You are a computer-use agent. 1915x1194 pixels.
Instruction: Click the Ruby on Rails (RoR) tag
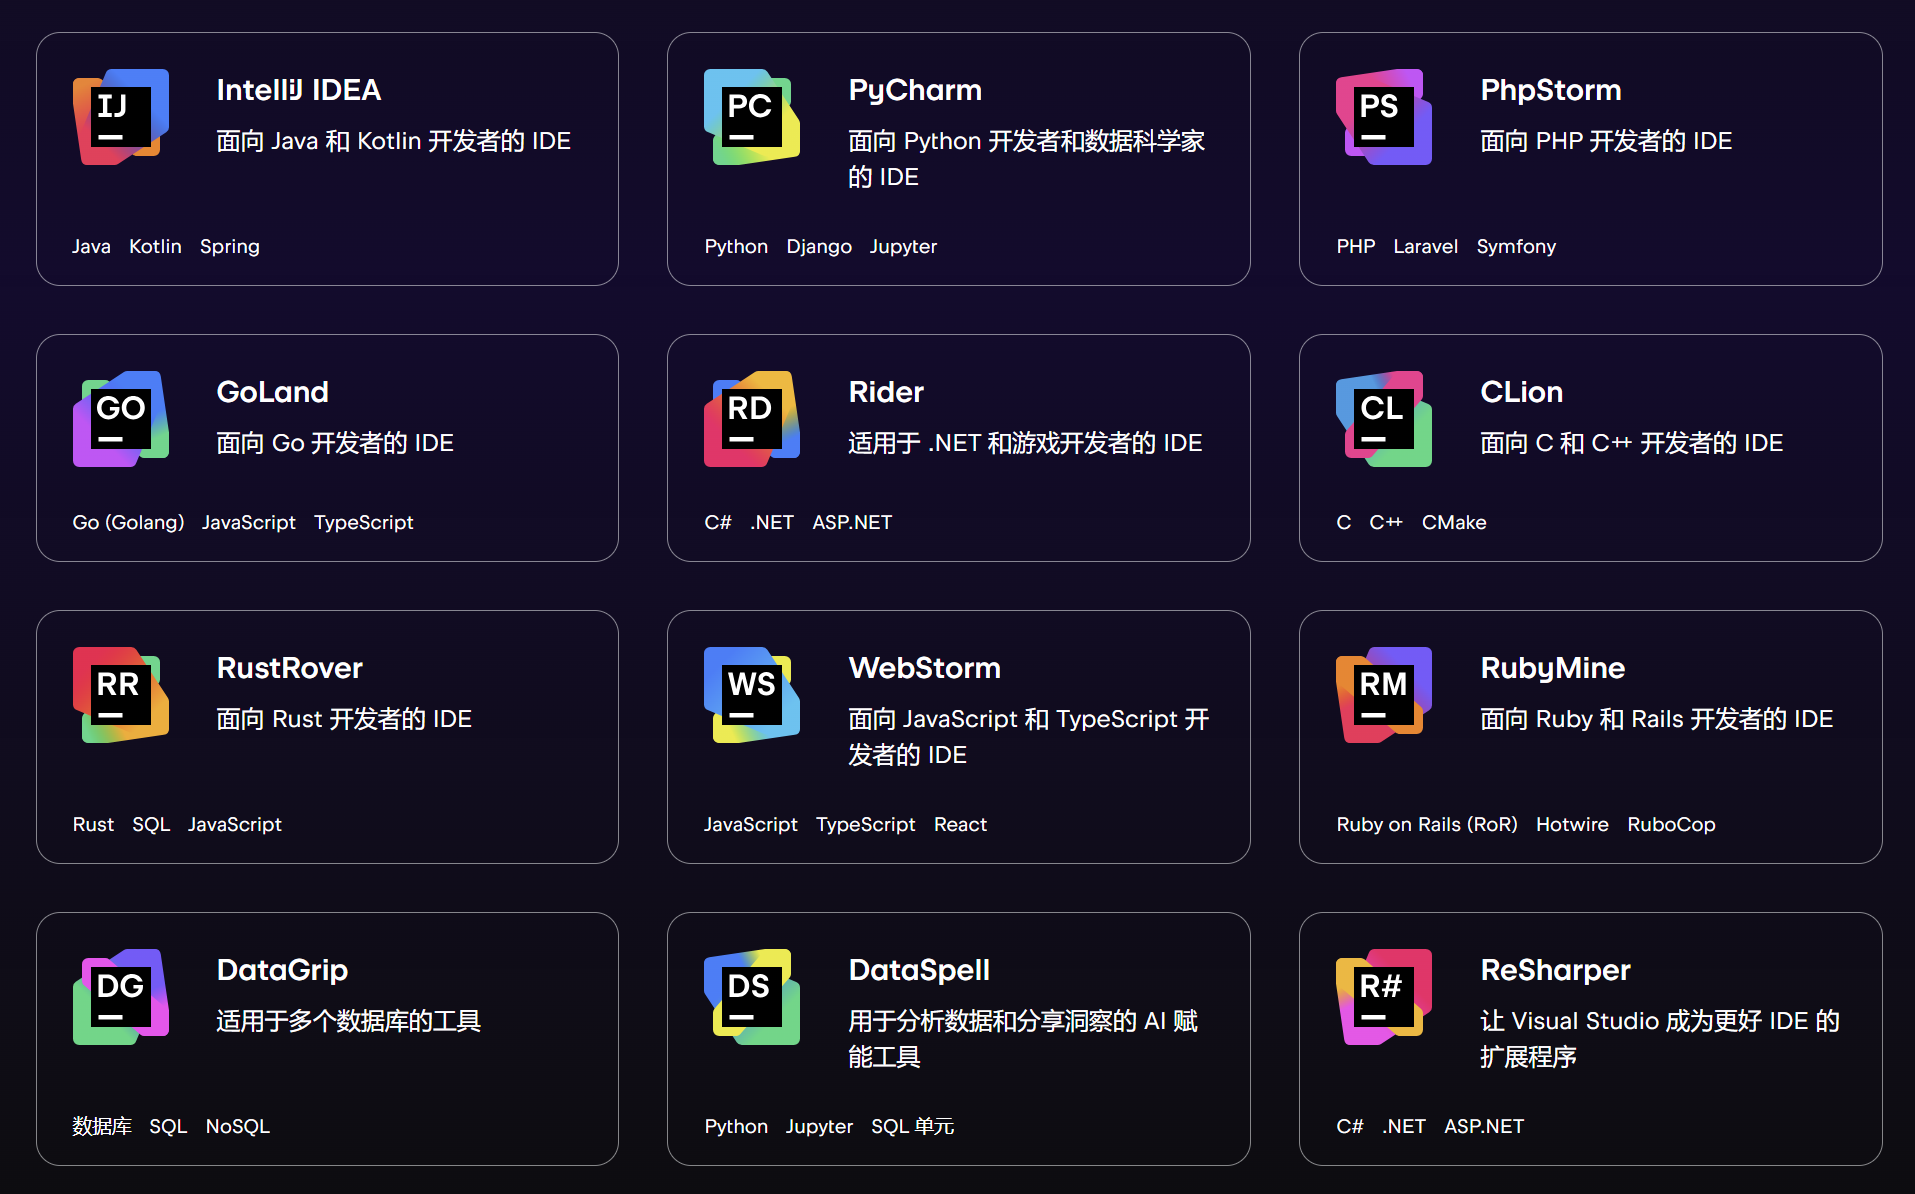click(x=1427, y=825)
